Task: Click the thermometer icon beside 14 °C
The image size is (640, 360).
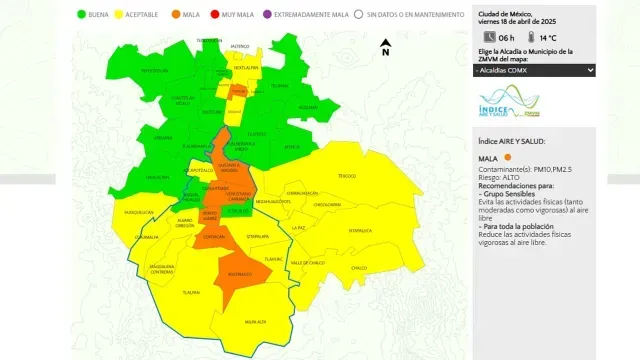Action: 531,37
